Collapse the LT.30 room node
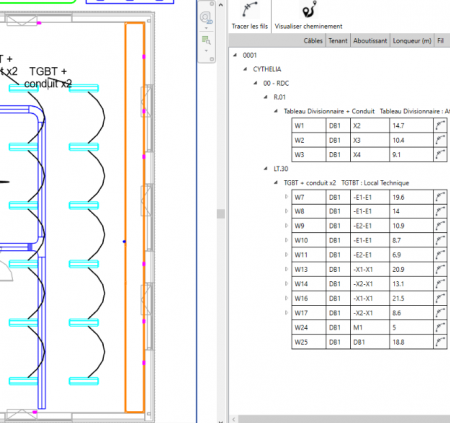 pos(266,169)
